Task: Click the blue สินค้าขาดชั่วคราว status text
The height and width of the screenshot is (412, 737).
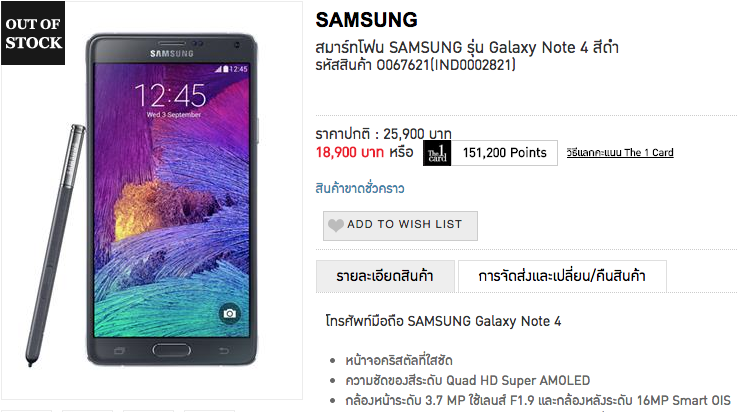Action: [x=360, y=188]
